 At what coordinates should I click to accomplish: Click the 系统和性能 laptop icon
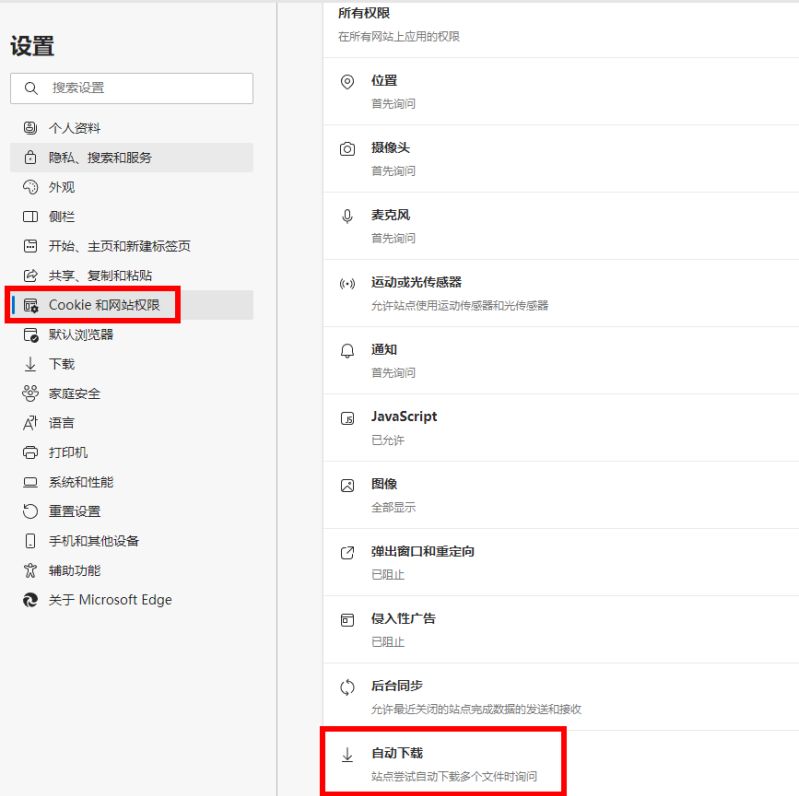30,482
